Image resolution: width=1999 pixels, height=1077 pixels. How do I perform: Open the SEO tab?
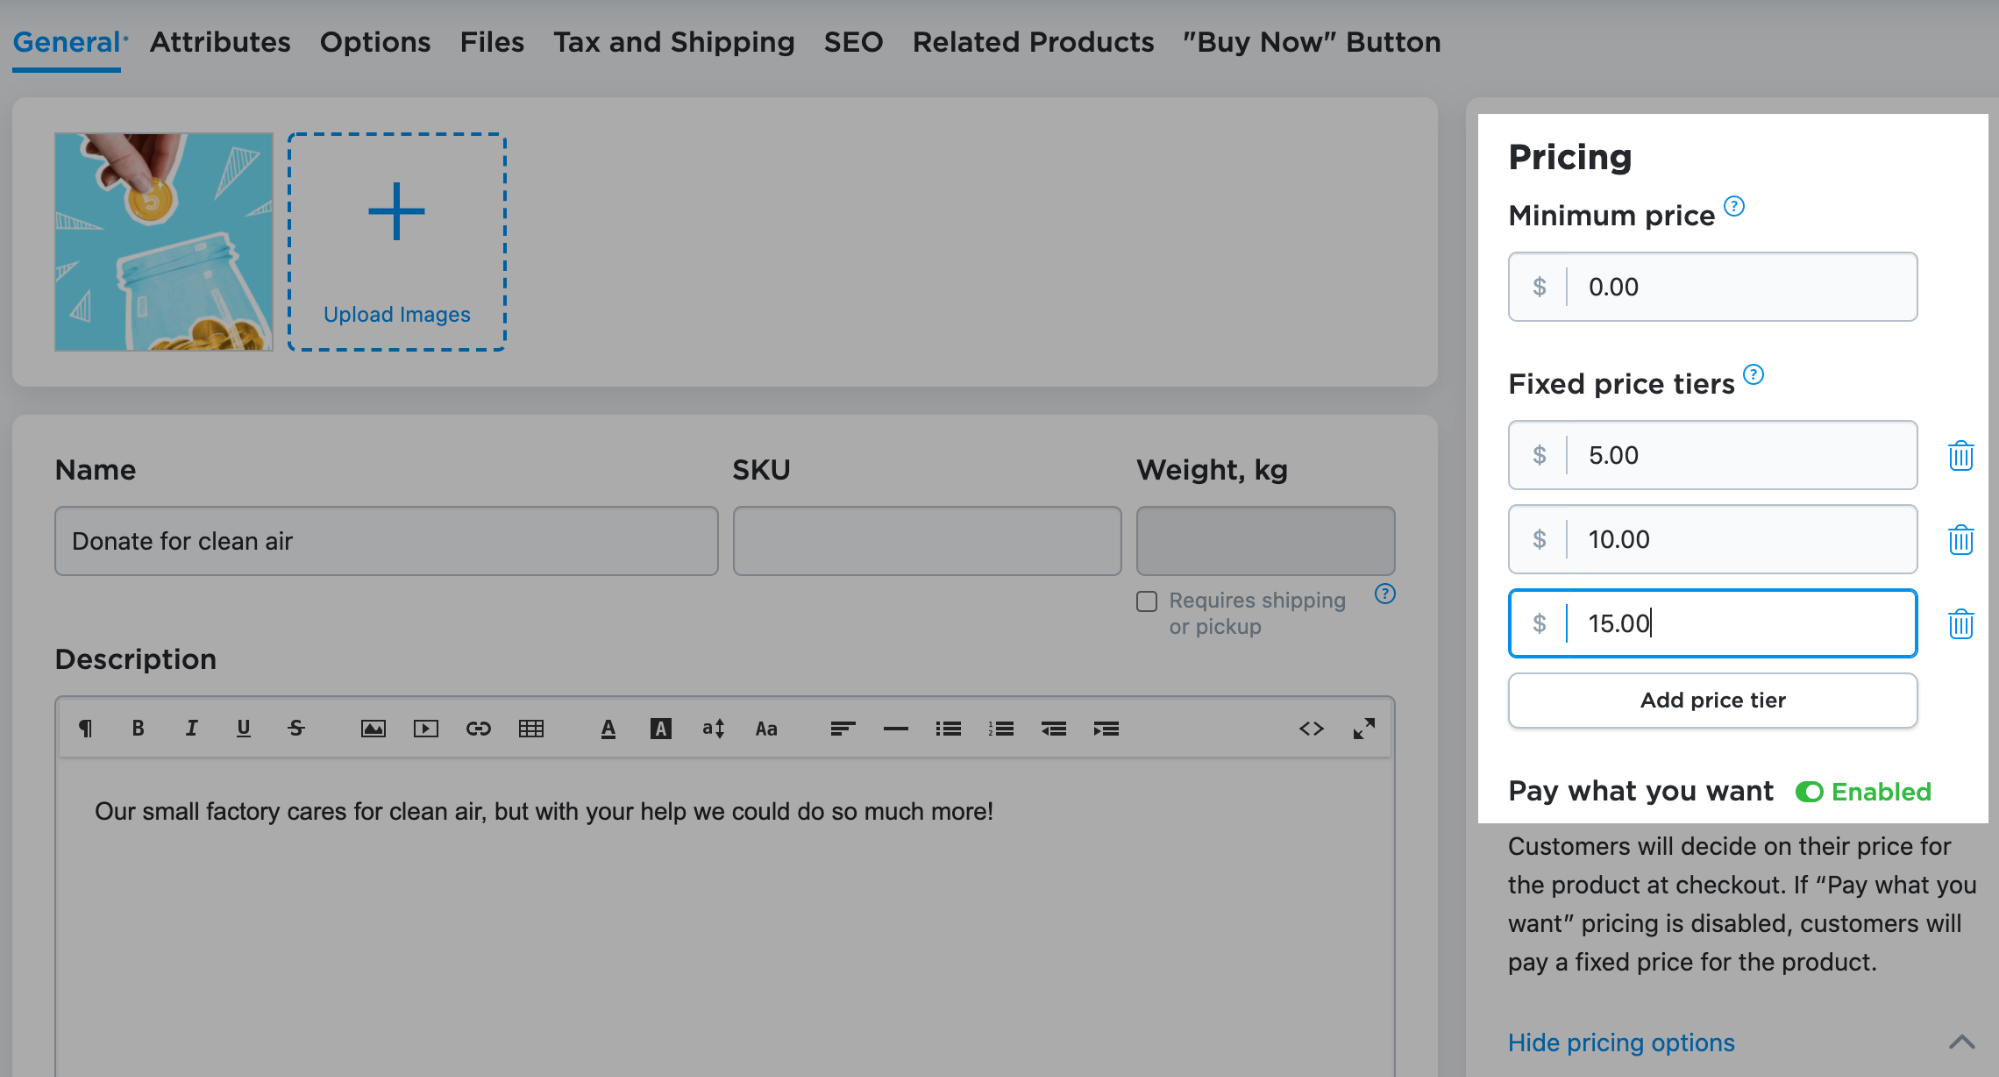click(853, 42)
